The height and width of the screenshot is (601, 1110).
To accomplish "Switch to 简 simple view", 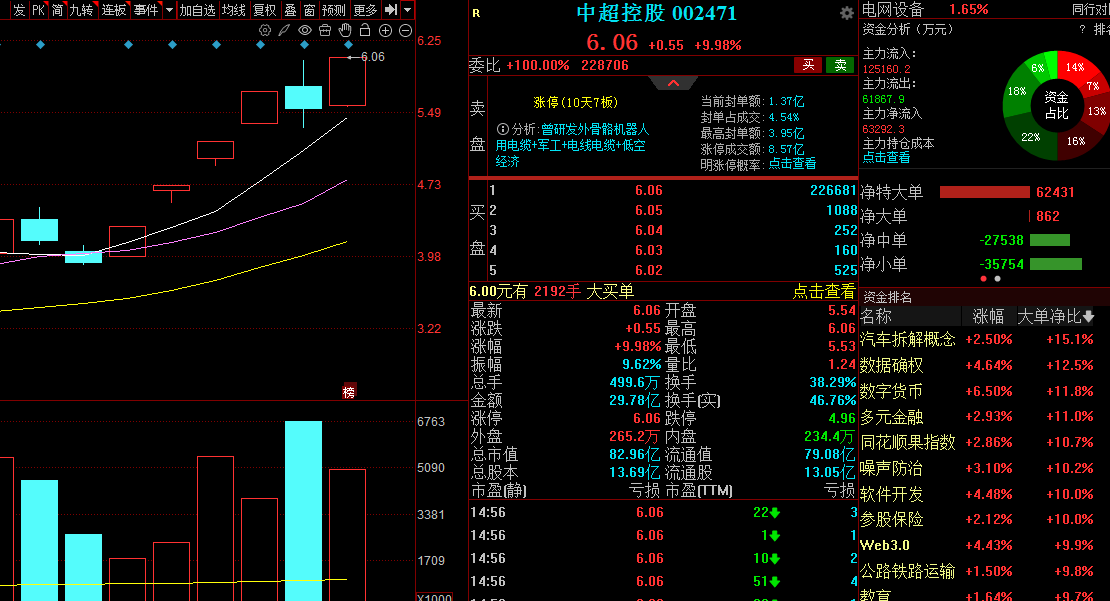I will click(57, 10).
